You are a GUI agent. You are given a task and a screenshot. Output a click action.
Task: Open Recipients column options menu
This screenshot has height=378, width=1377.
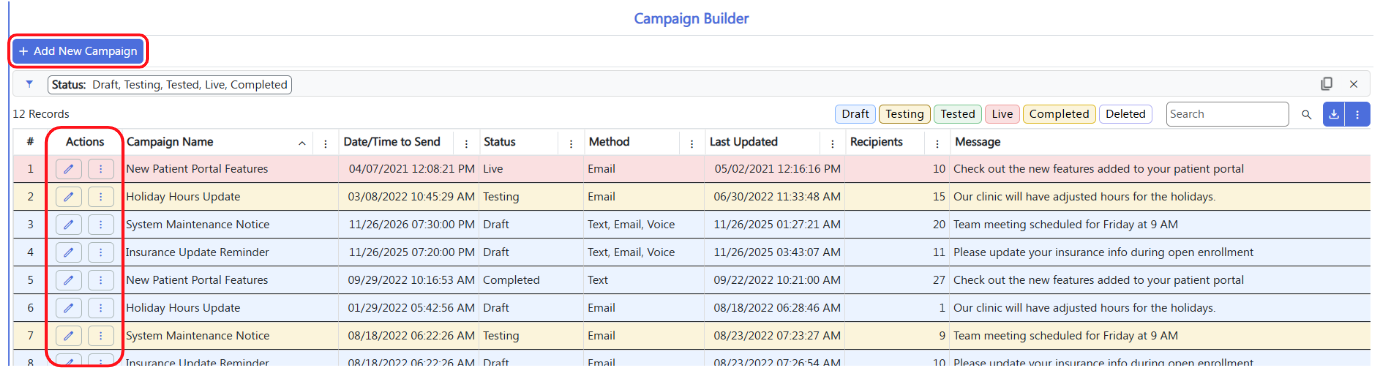[937, 143]
